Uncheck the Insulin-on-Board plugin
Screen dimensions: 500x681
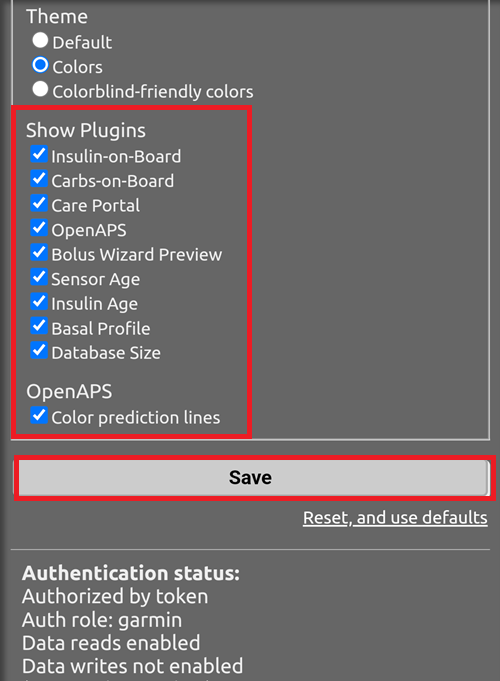click(x=39, y=154)
